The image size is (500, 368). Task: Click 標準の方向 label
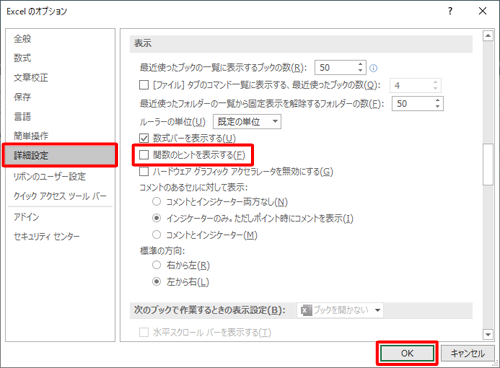coord(162,251)
